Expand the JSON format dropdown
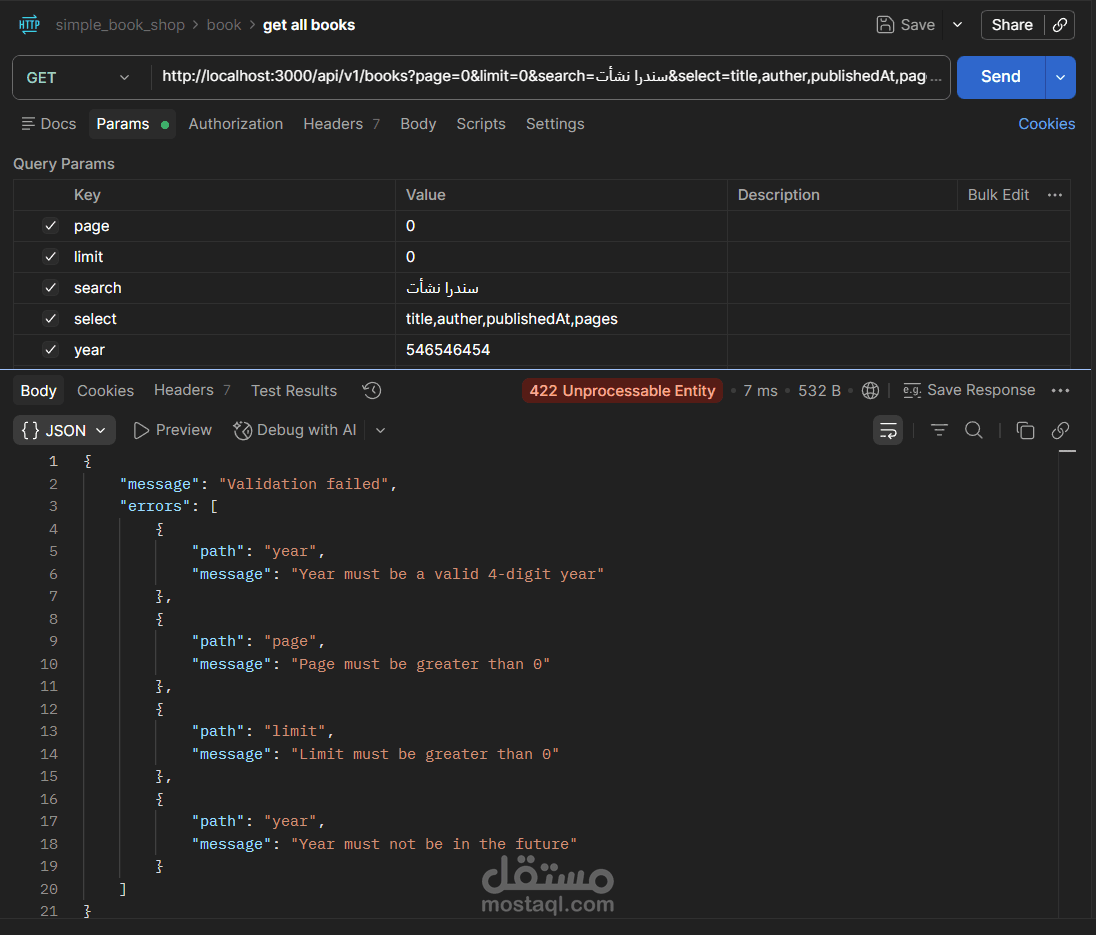 pyautogui.click(x=65, y=430)
